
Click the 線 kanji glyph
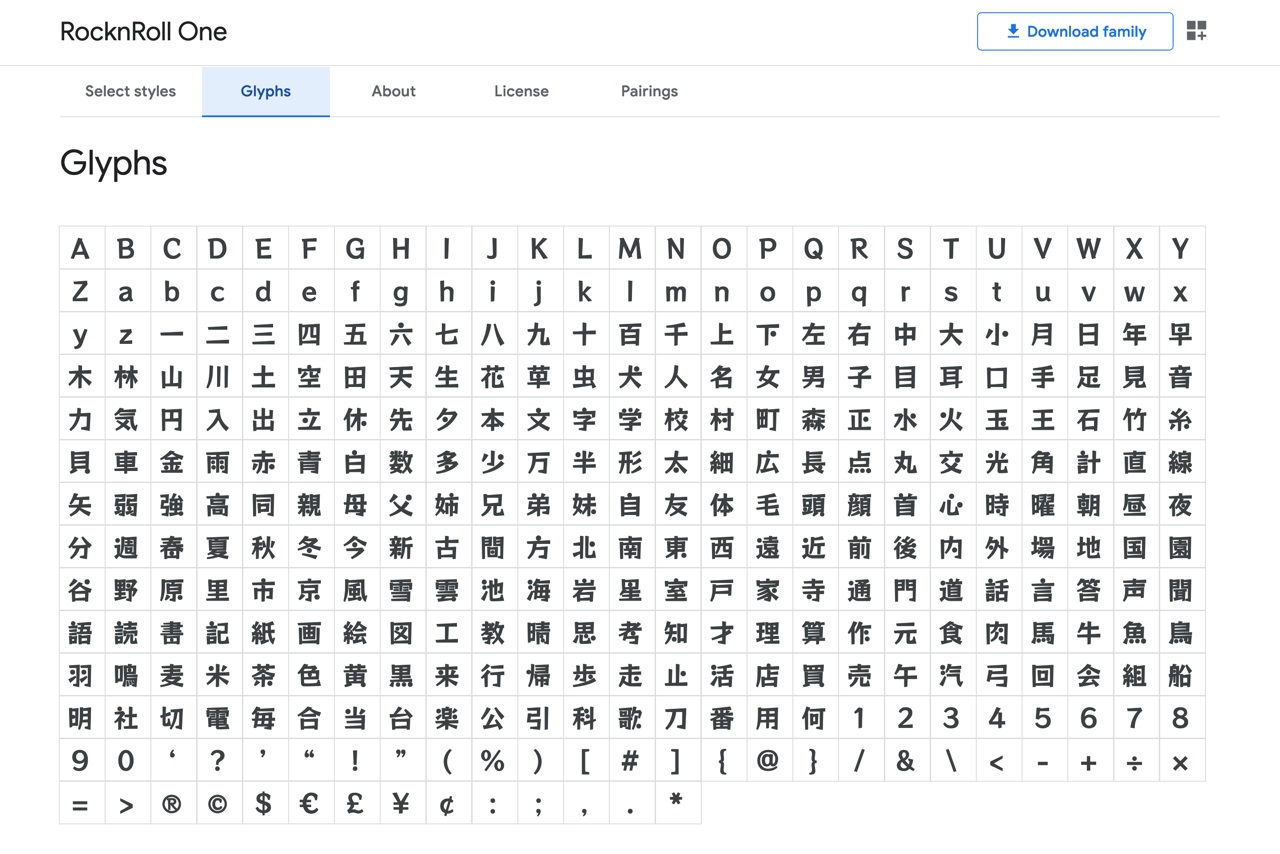pos(1180,462)
